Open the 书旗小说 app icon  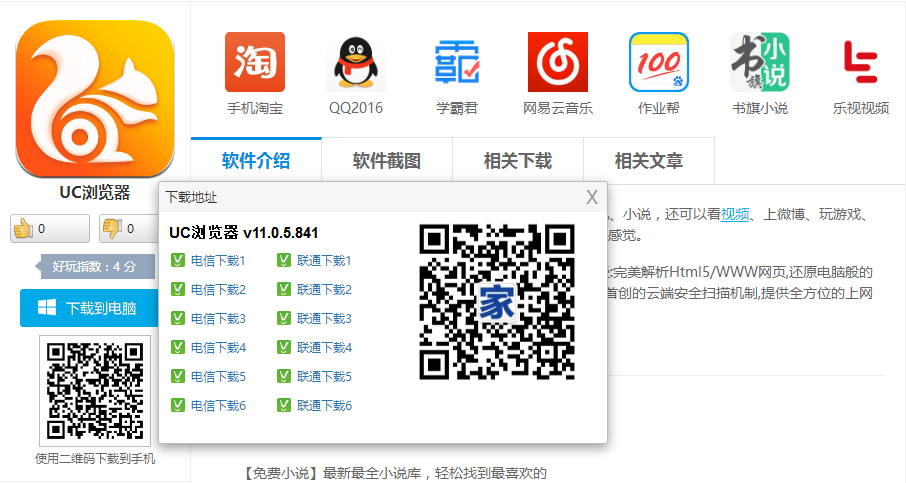(x=760, y=62)
